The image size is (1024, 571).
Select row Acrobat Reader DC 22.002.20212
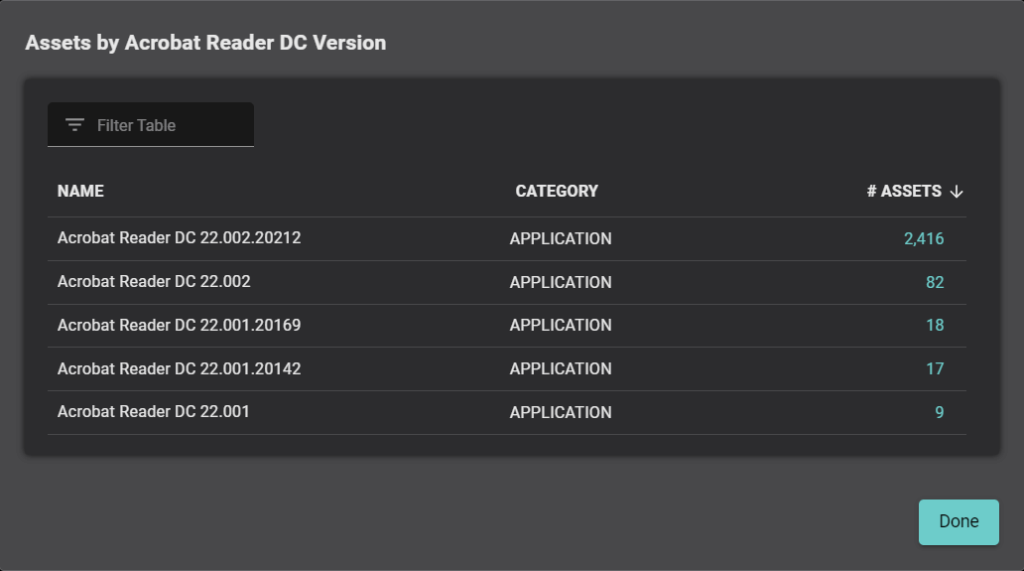point(507,239)
